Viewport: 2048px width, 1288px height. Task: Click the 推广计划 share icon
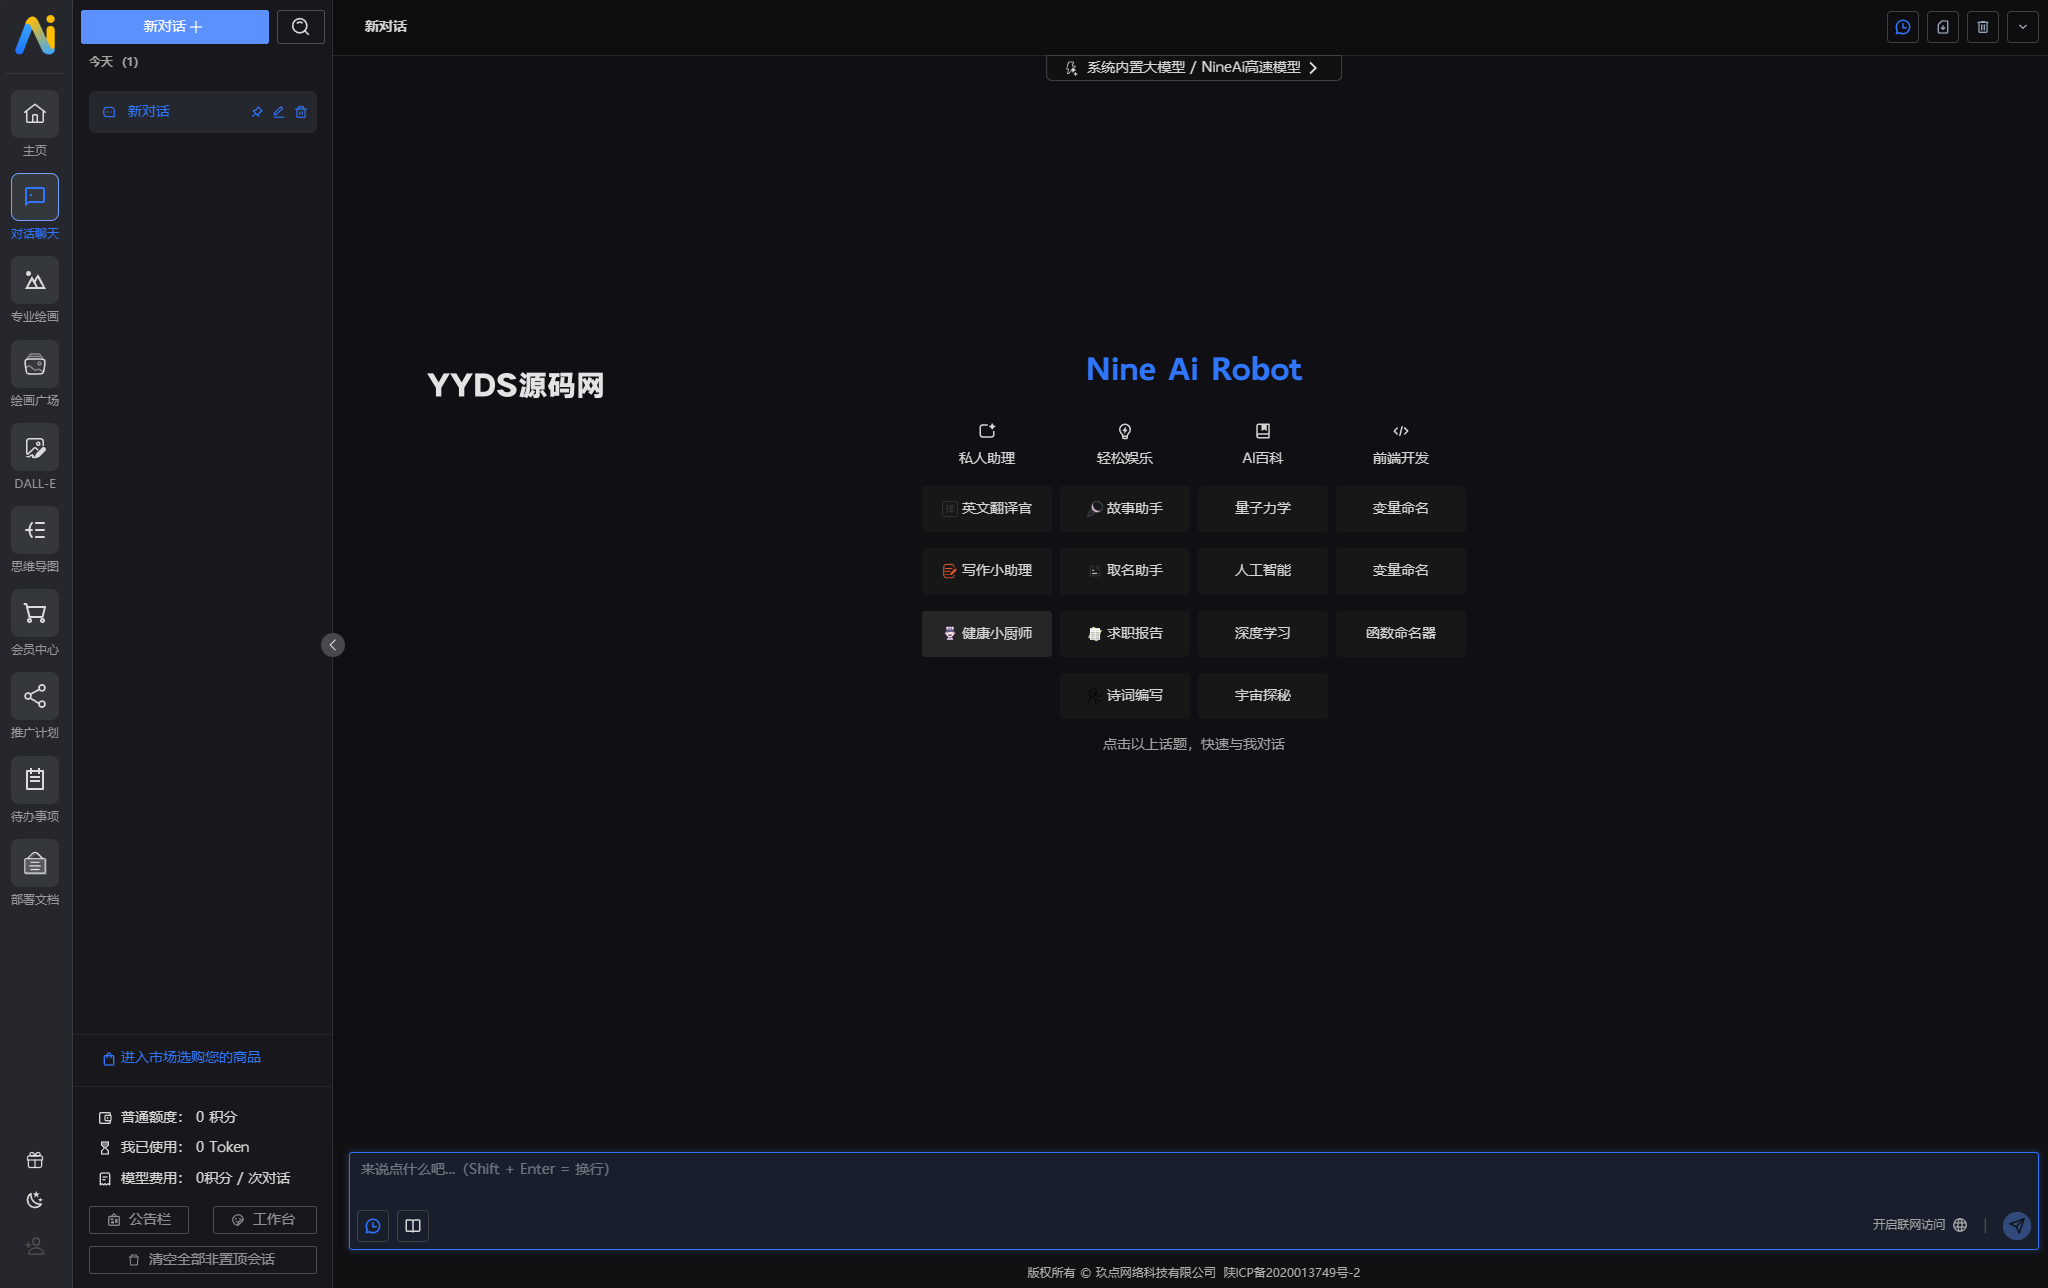point(35,697)
